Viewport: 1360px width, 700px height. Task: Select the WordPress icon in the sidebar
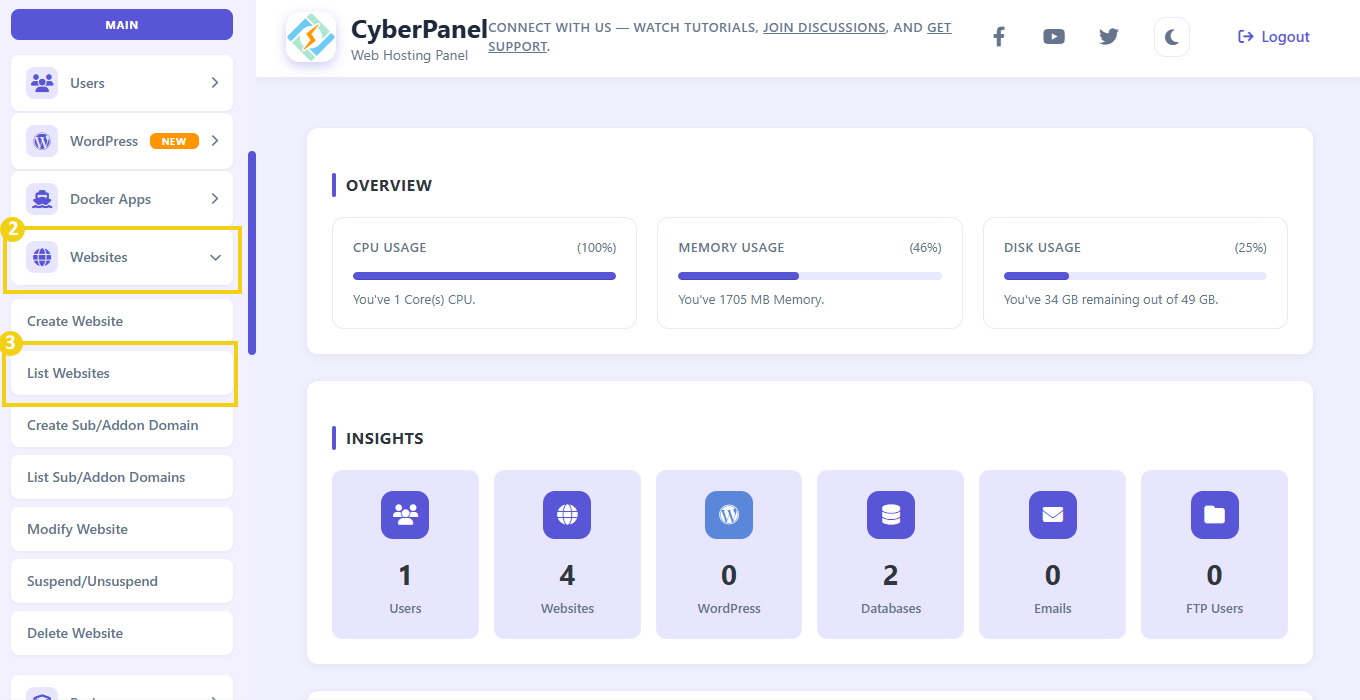42,140
